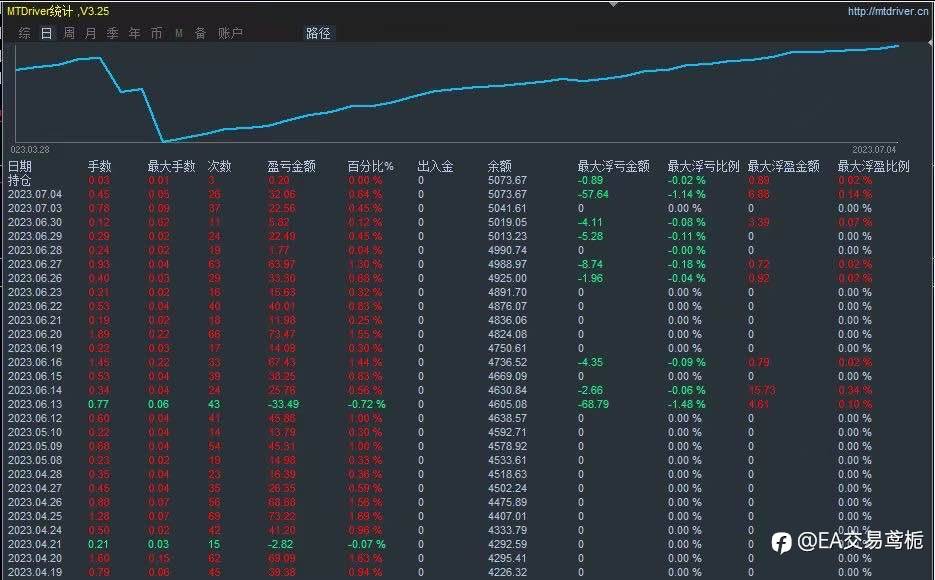Screen dimensions: 935x580
Task: Click the 日期 column header
Action: (x=20, y=166)
